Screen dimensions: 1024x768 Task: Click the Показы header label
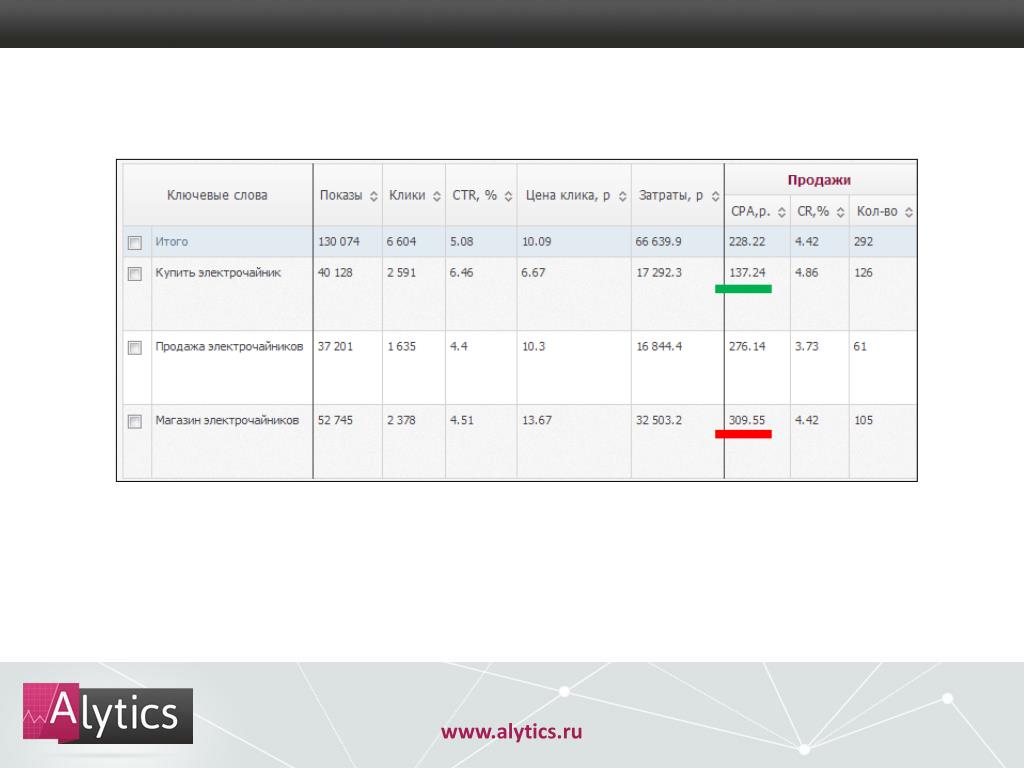(341, 195)
